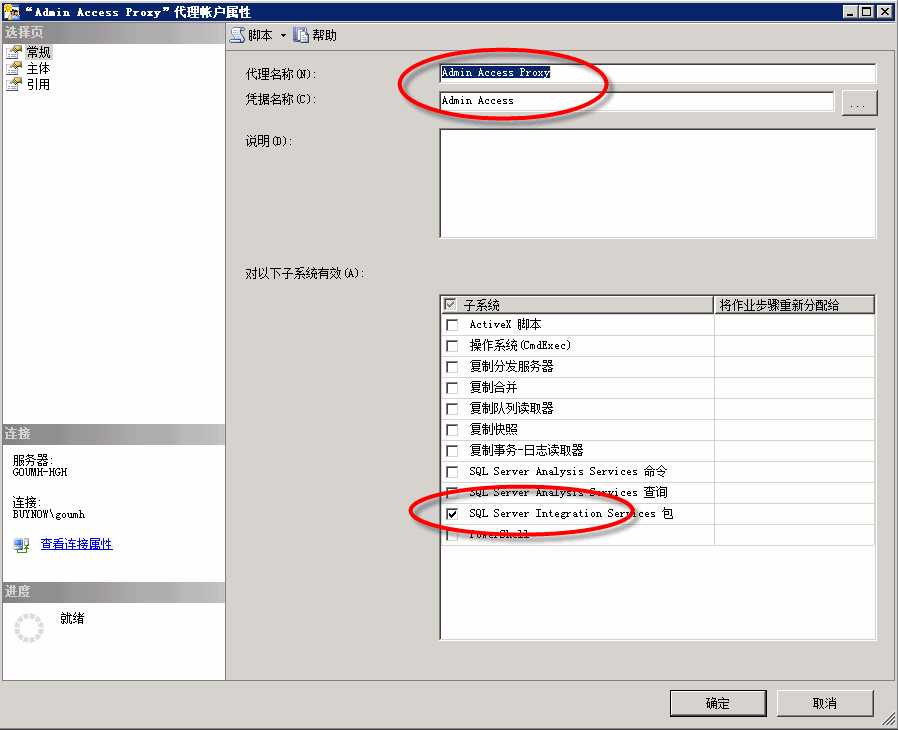This screenshot has height=730, width=898.
Task: Click inside the 说明 description box
Action: (657, 183)
